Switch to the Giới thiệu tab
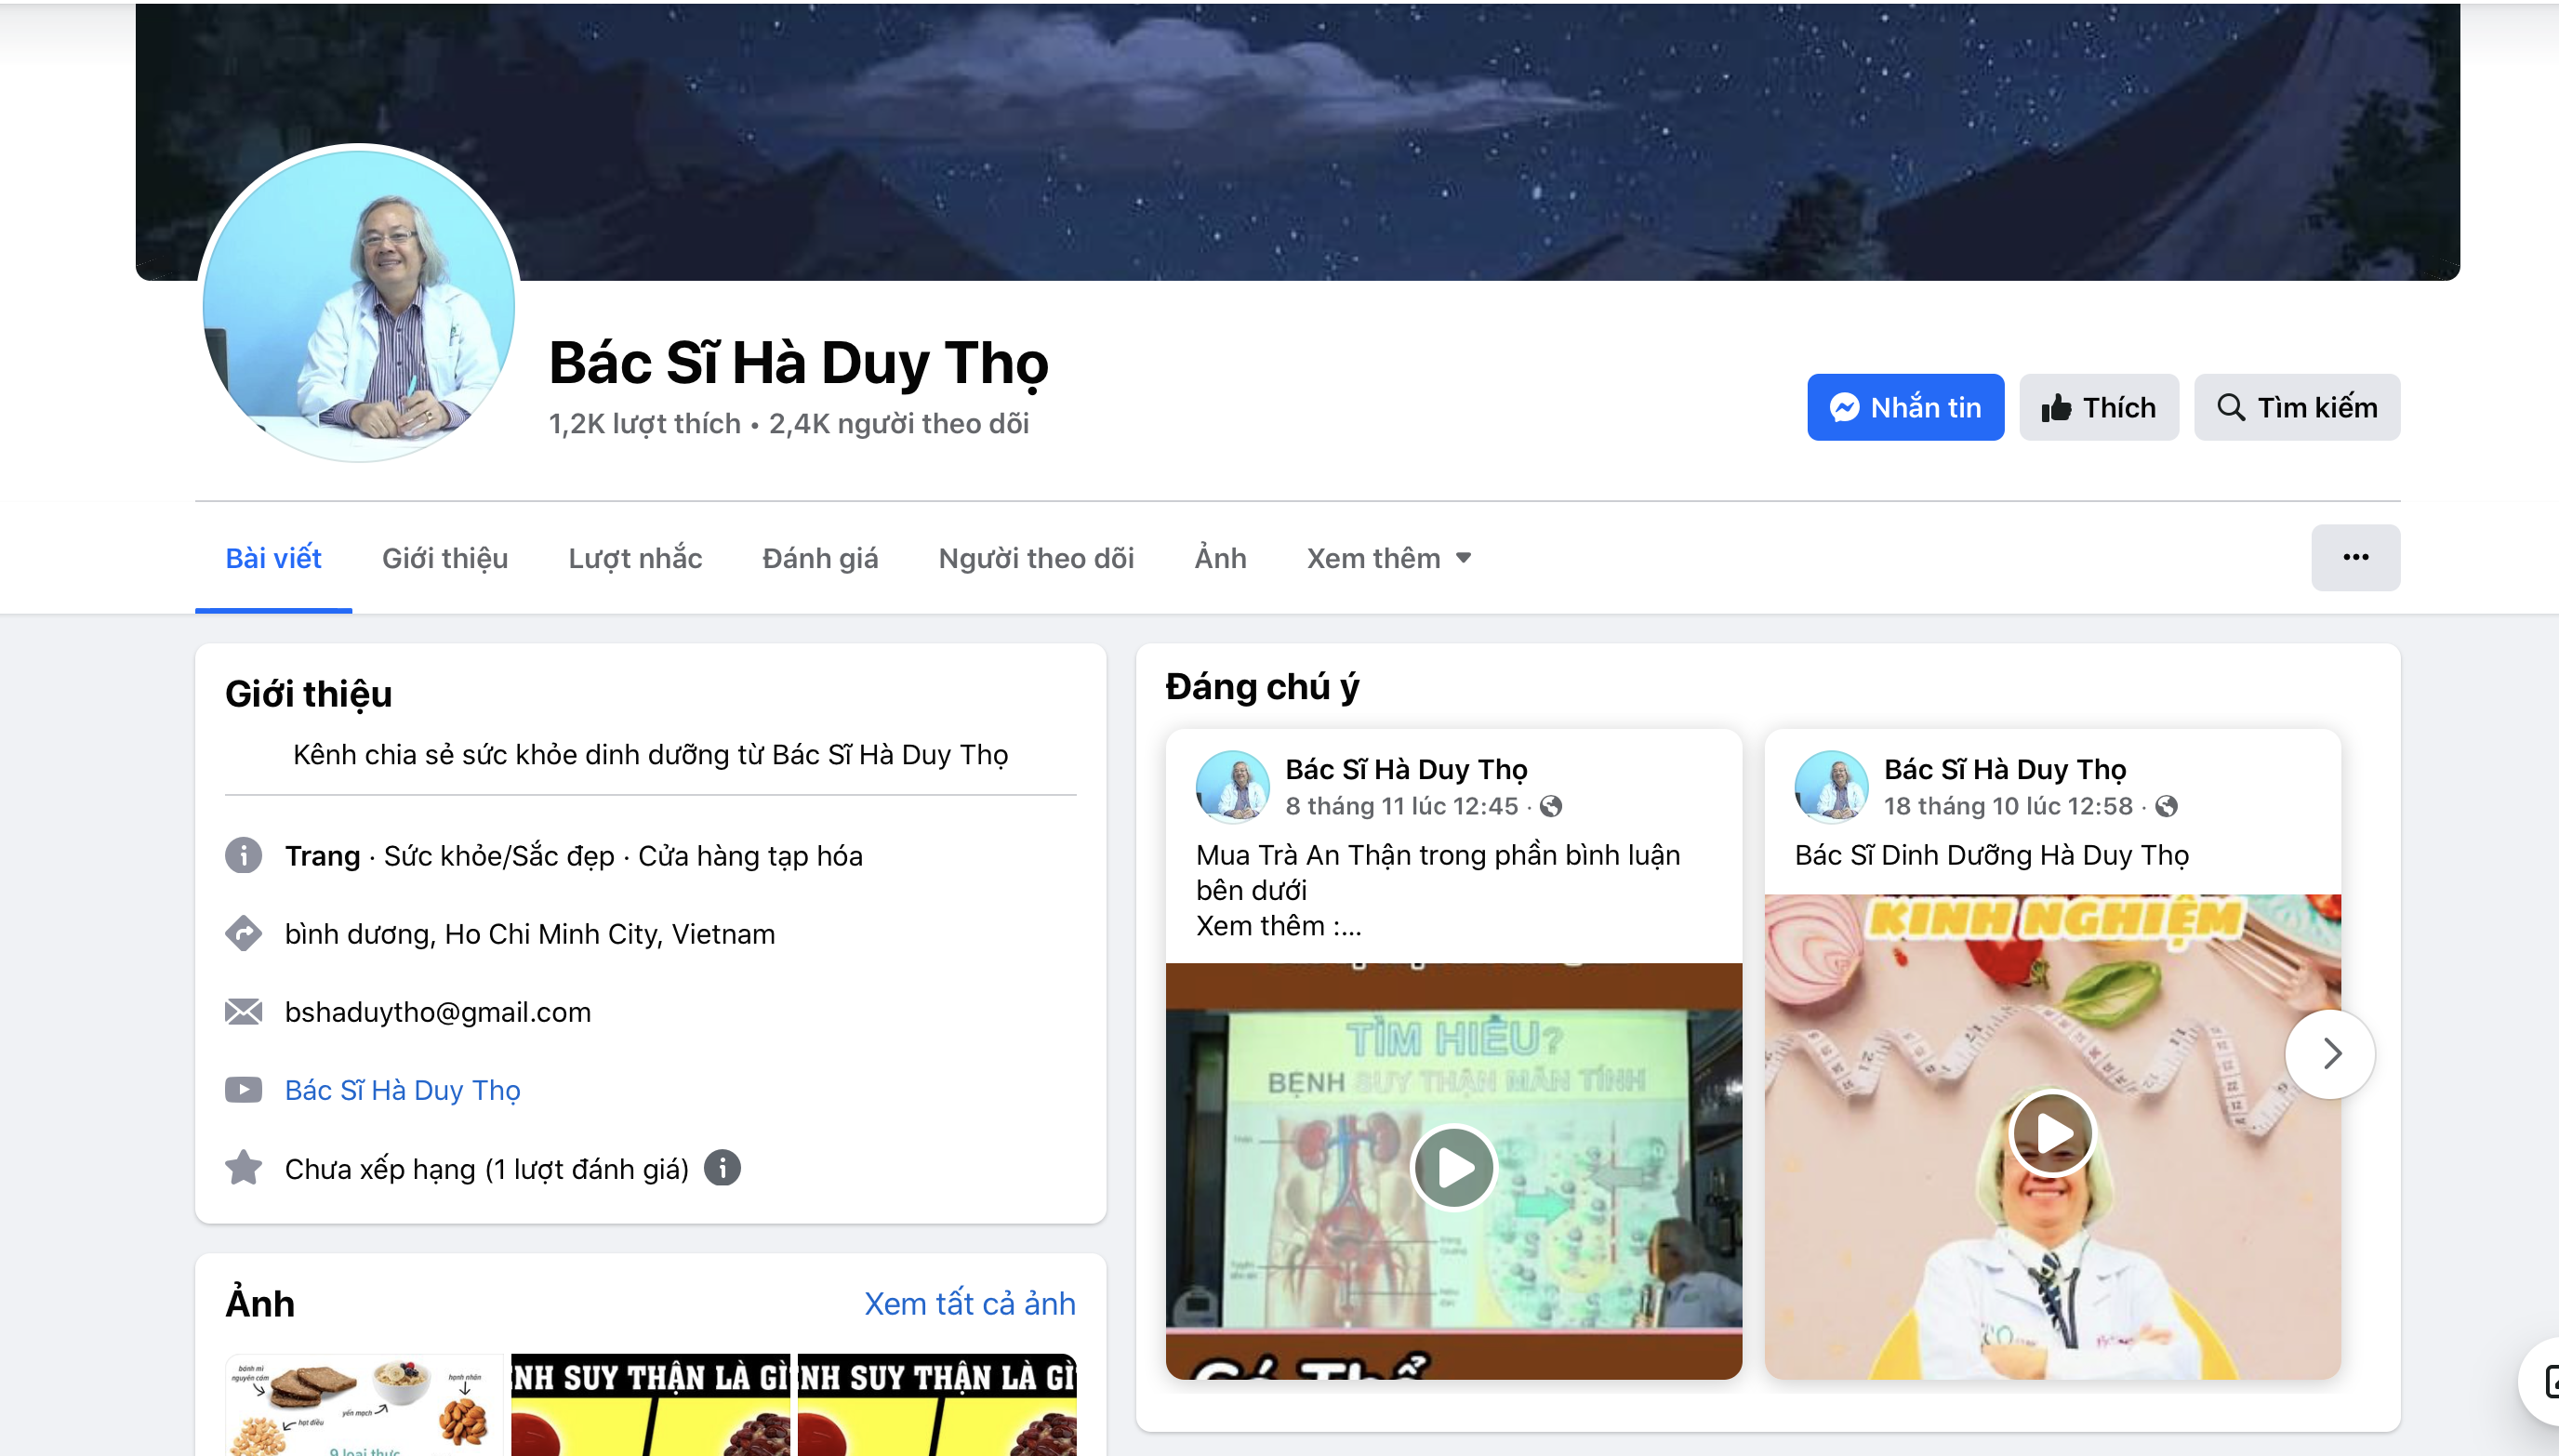This screenshot has width=2559, height=1456. coord(444,558)
